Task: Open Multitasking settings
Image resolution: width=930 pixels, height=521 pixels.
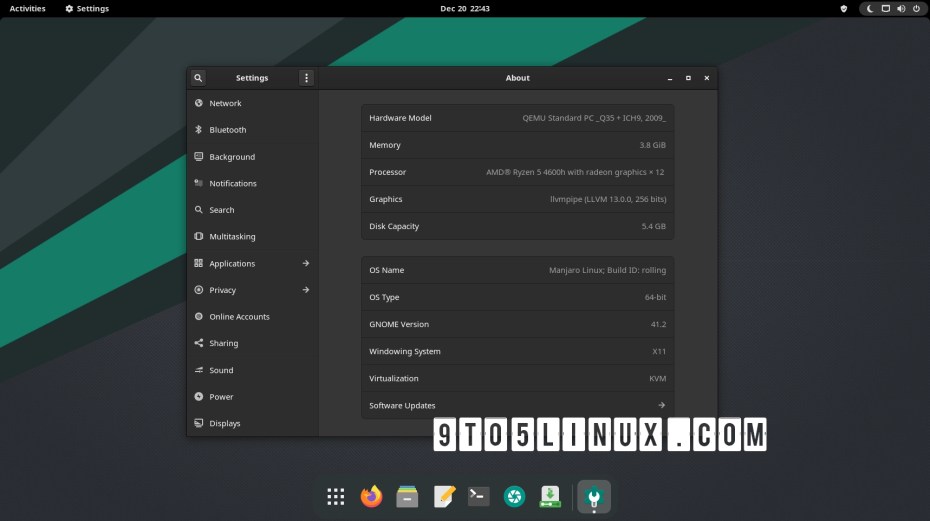Action: (253, 237)
